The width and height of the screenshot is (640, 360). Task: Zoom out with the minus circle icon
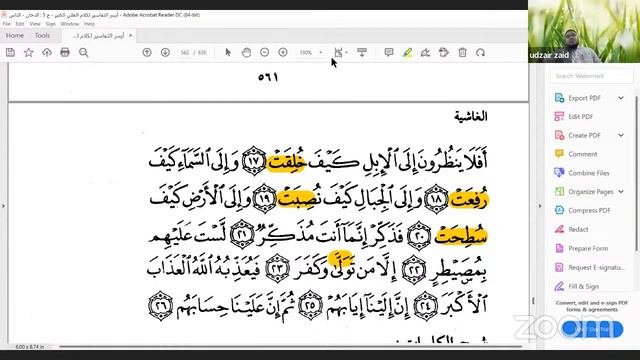tap(264, 52)
